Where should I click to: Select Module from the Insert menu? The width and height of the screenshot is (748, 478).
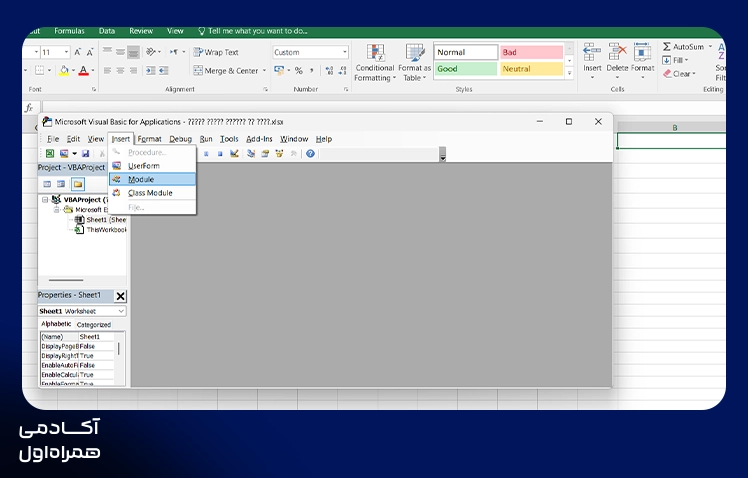click(x=152, y=179)
